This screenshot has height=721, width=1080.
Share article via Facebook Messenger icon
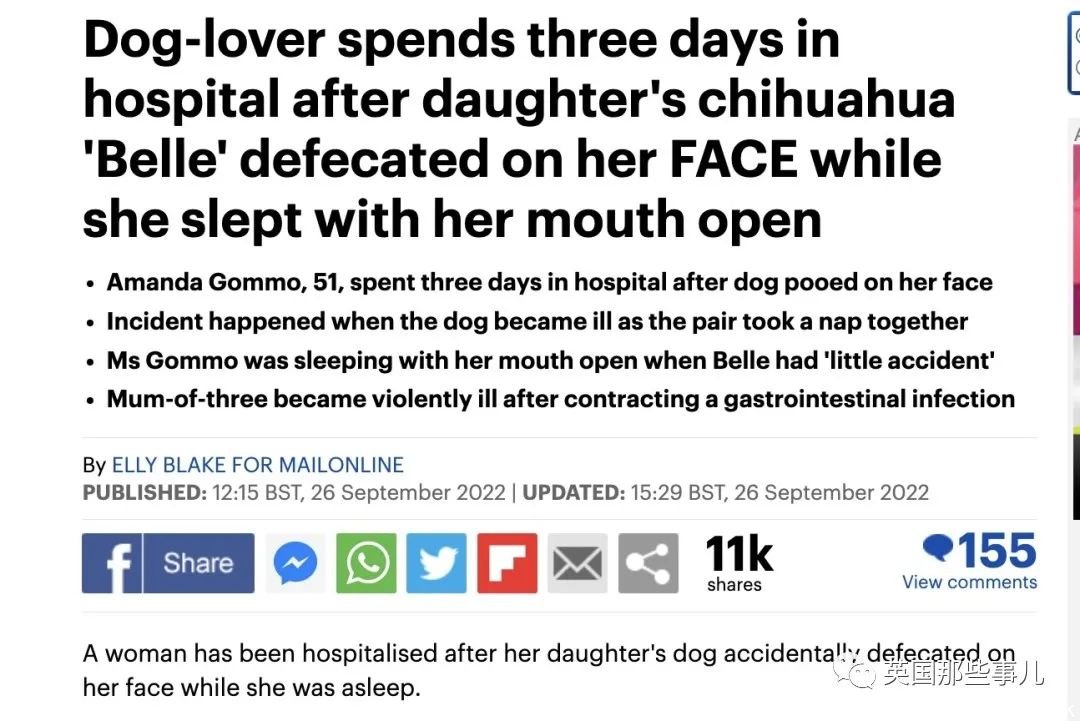[295, 563]
